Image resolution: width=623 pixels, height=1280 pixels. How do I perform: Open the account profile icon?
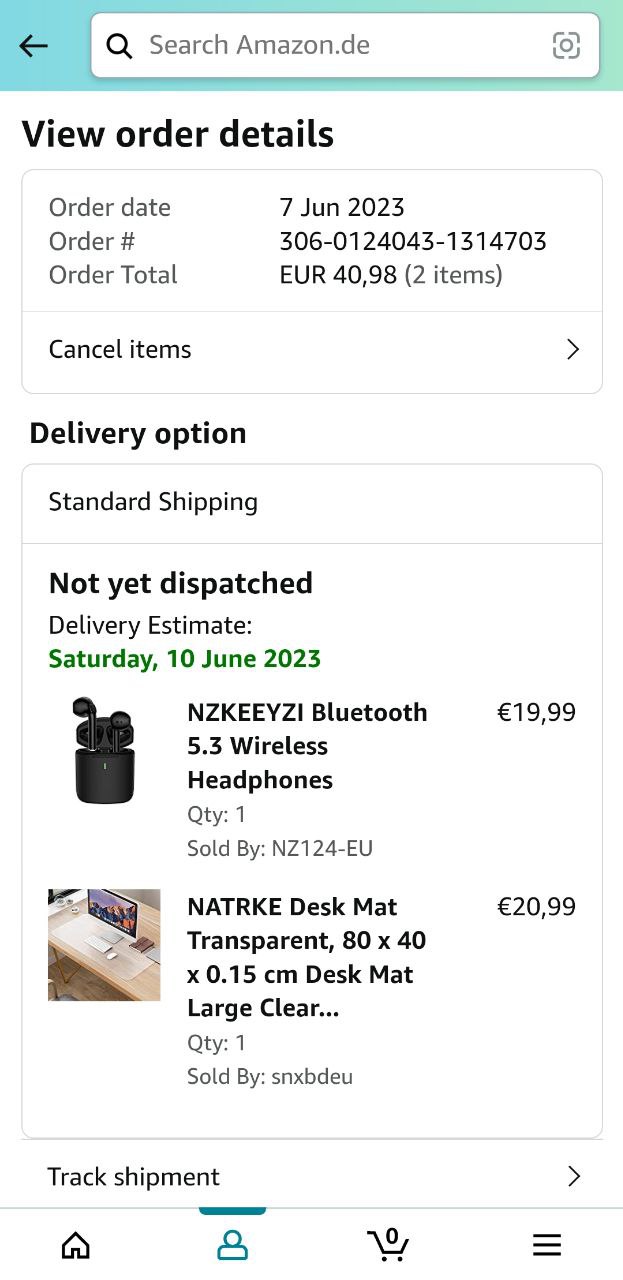pos(232,1244)
